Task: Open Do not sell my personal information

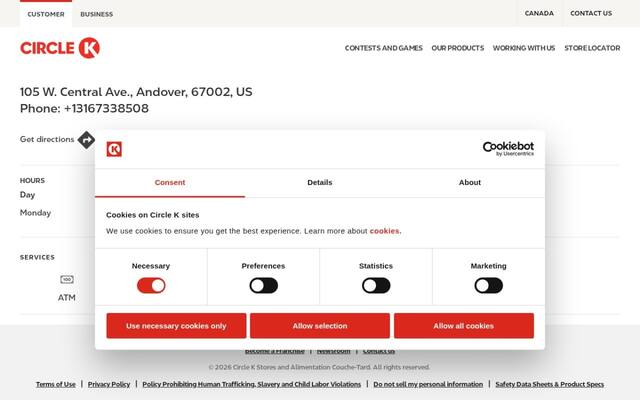Action: (x=428, y=384)
